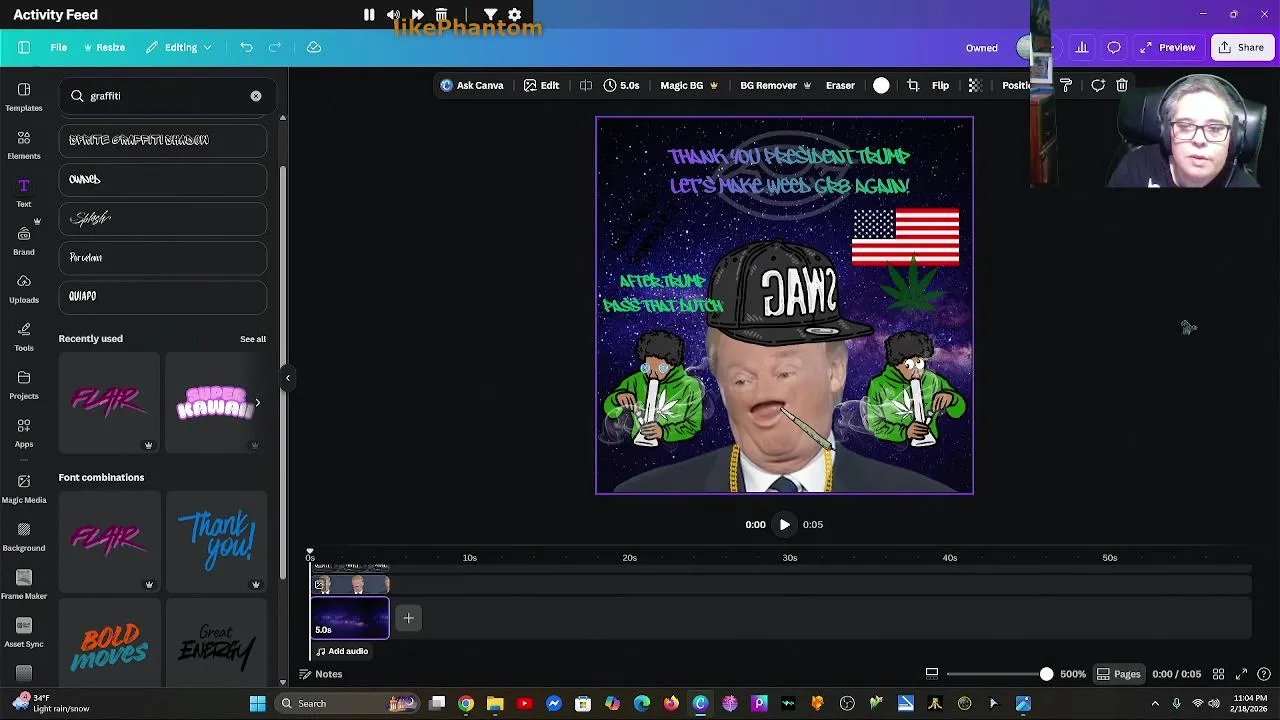
Task: Click the Share button
Action: tap(1241, 47)
